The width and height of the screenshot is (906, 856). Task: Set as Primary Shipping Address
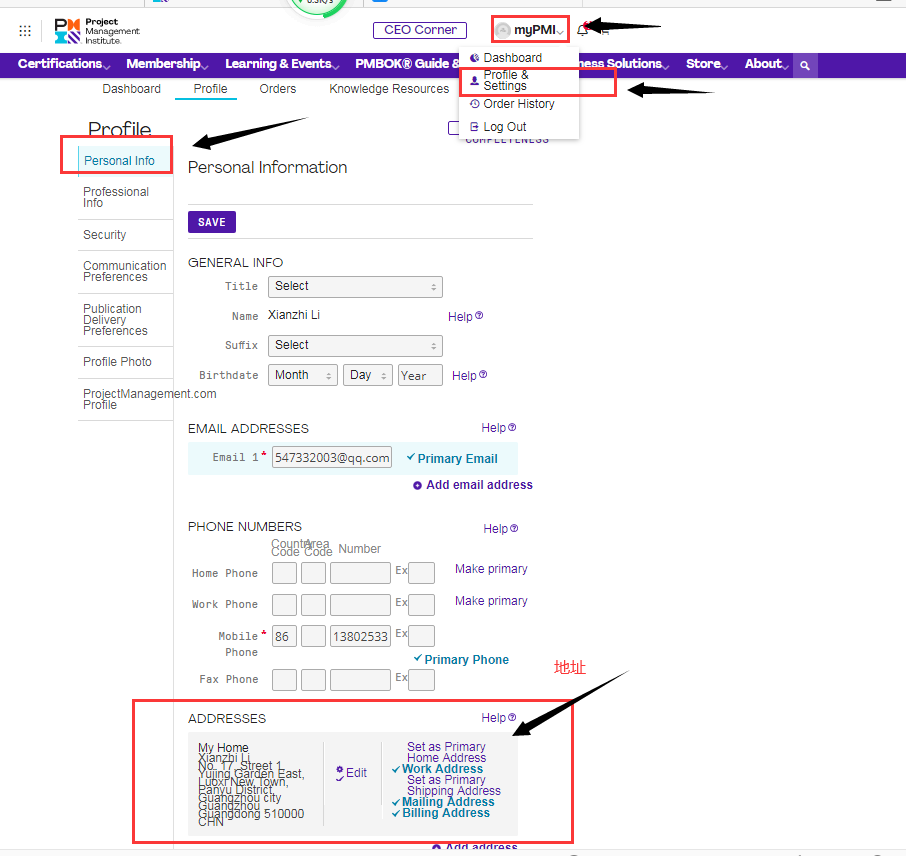click(454, 785)
